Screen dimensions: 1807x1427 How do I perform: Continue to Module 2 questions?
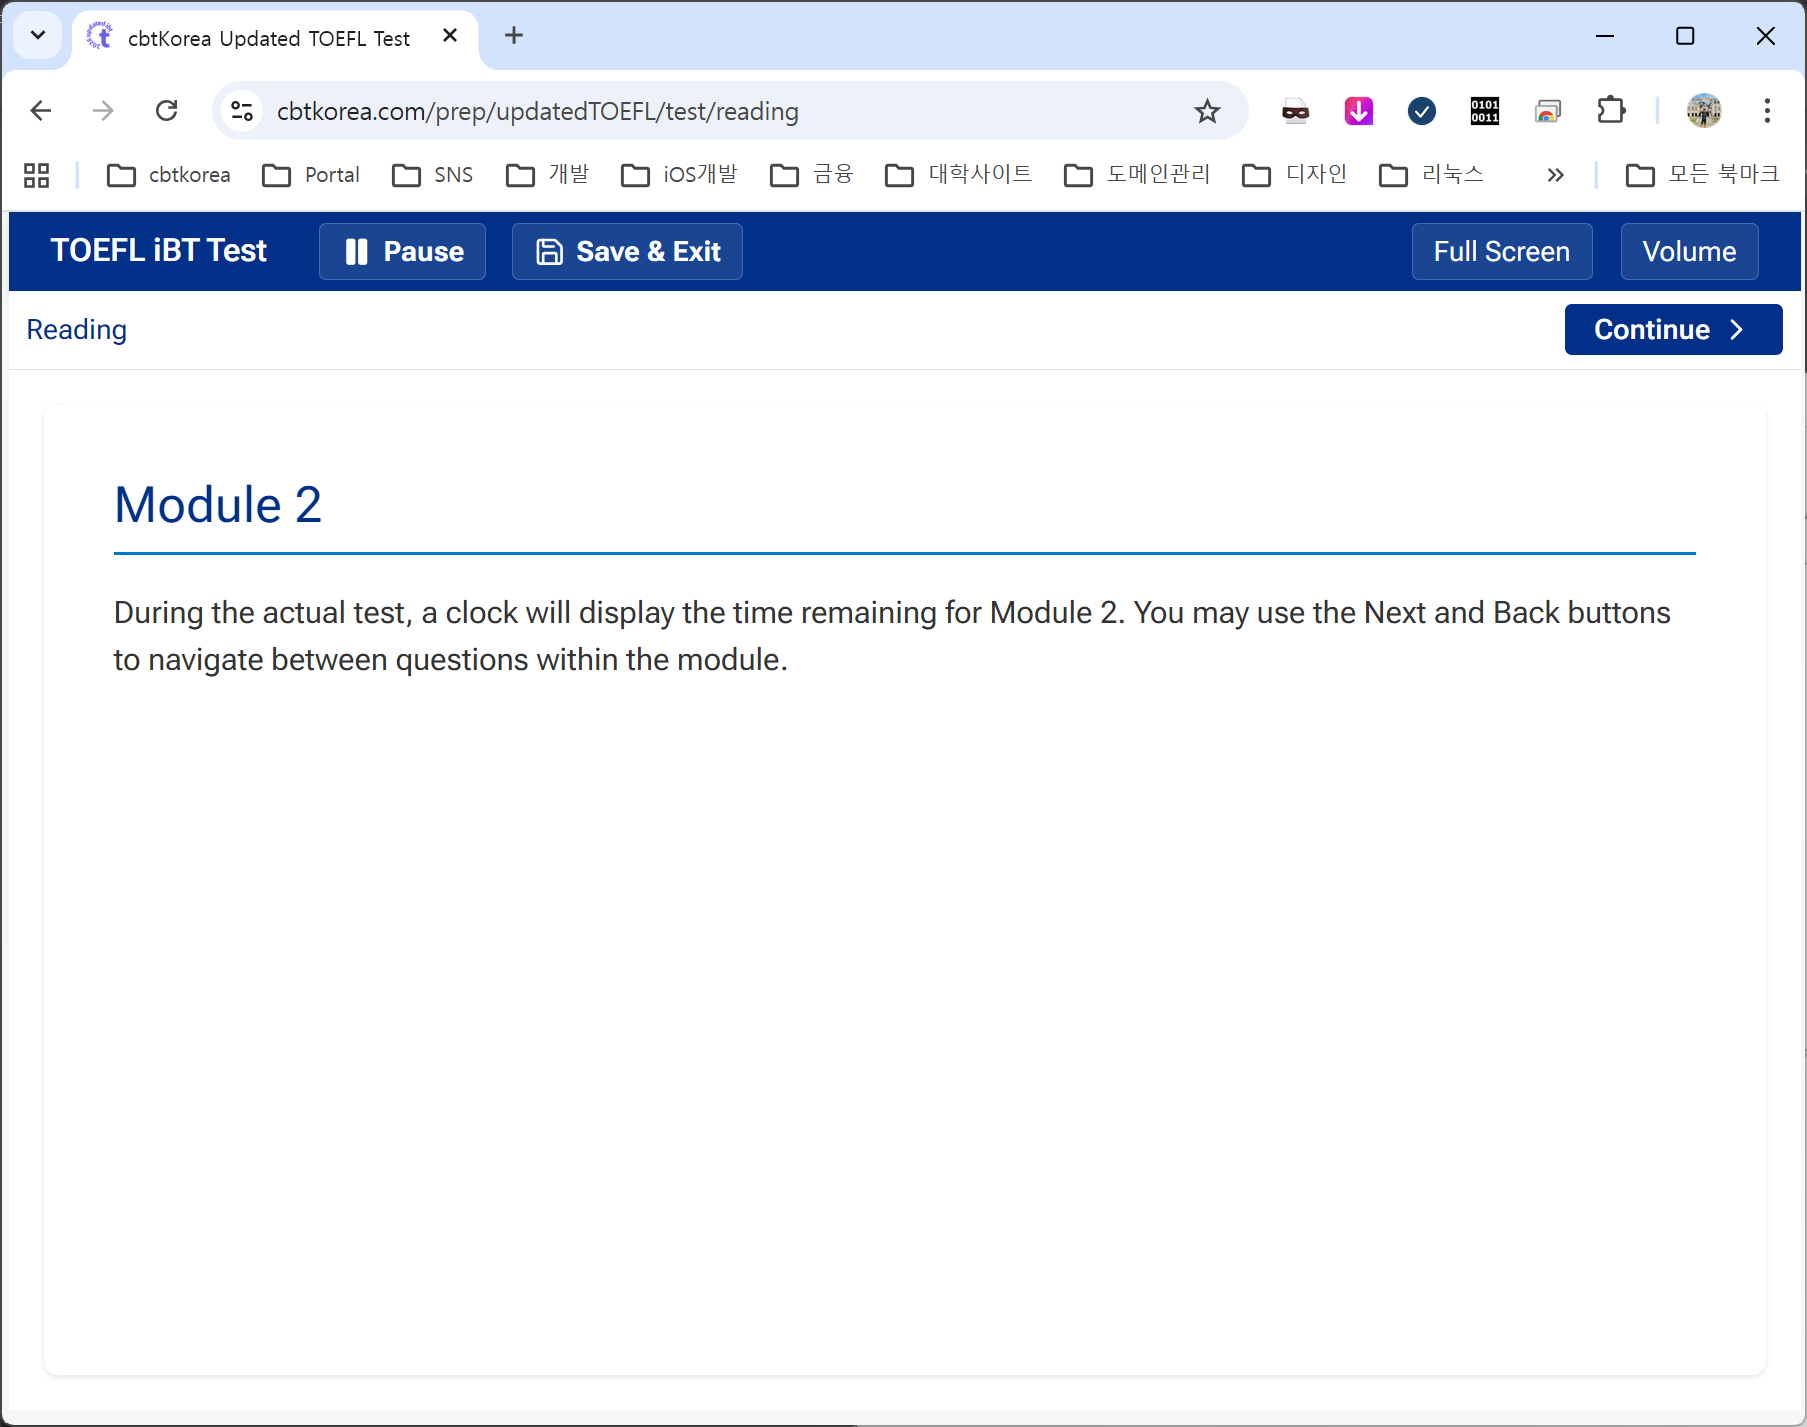pyautogui.click(x=1672, y=329)
